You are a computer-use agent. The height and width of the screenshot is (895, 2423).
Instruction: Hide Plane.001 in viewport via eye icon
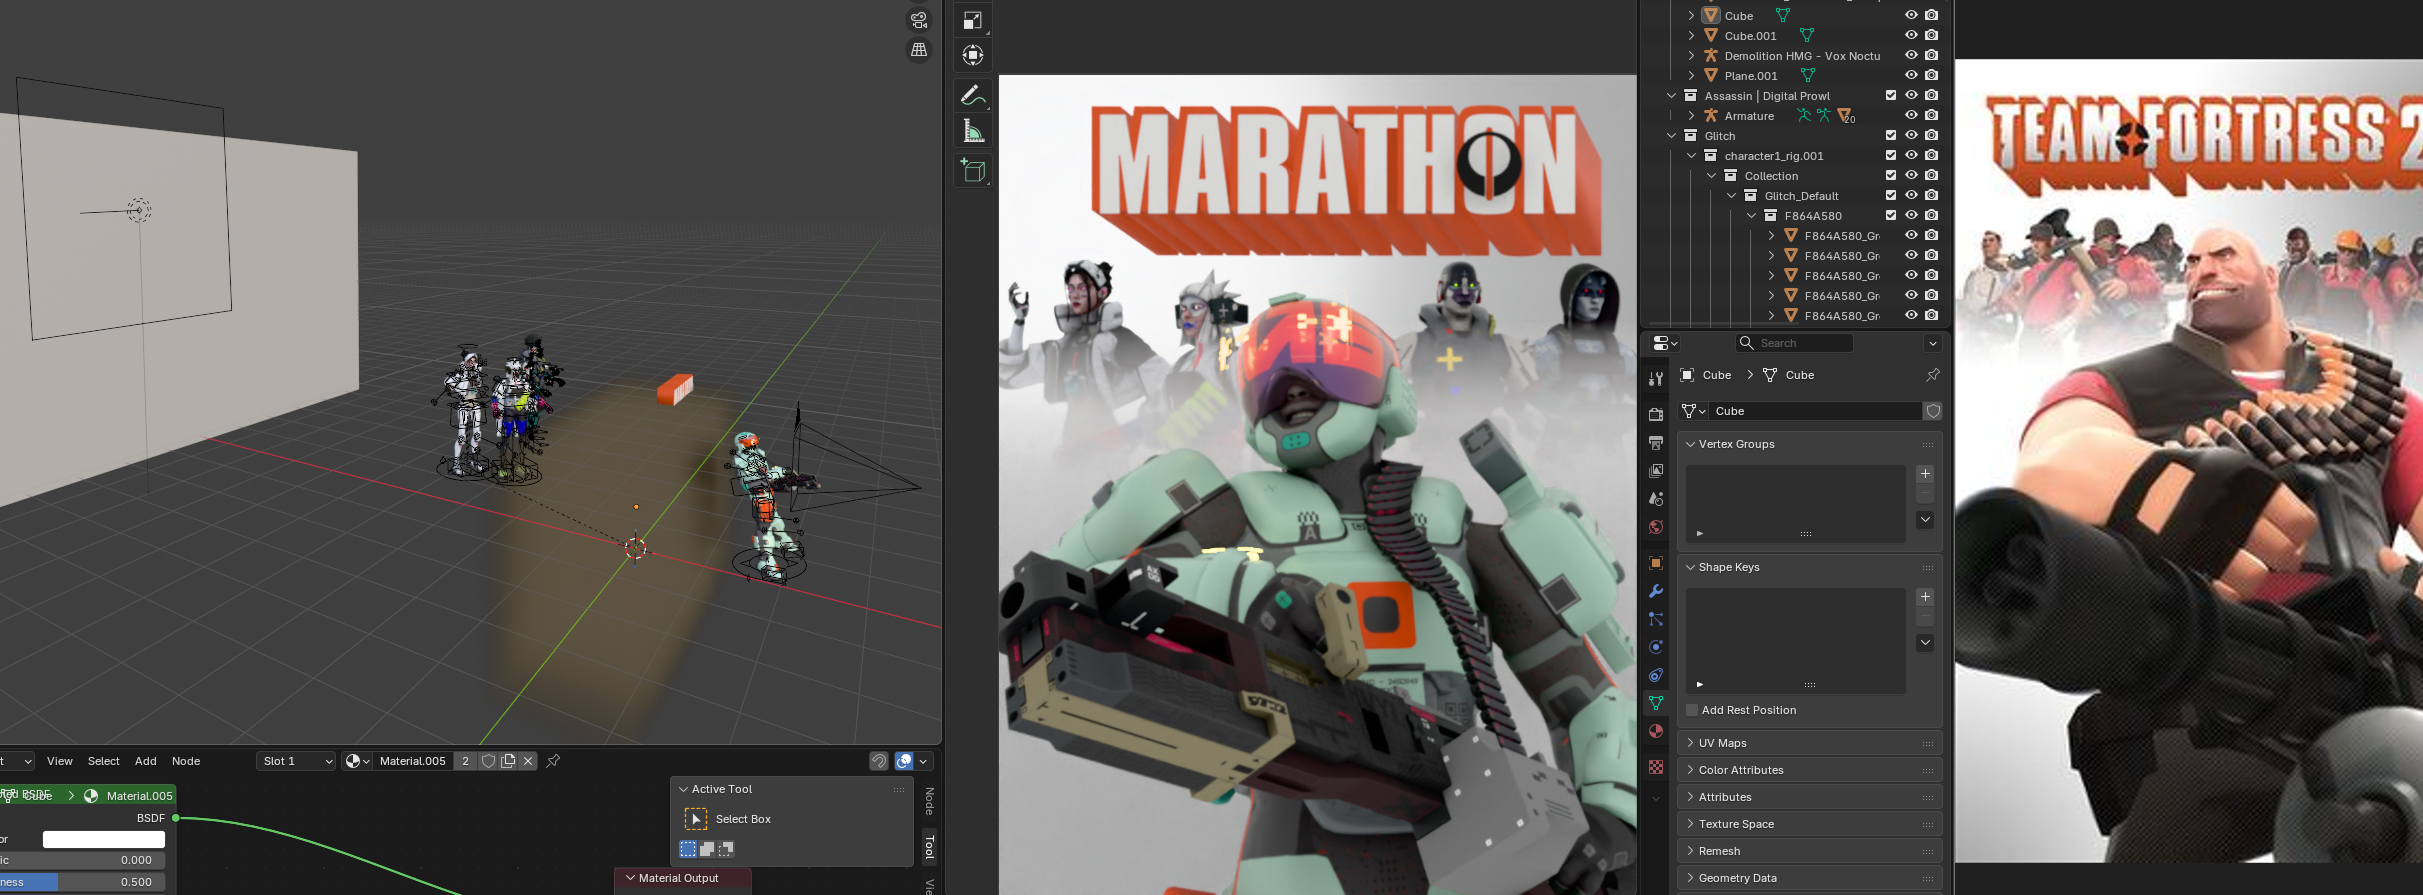point(1911,76)
